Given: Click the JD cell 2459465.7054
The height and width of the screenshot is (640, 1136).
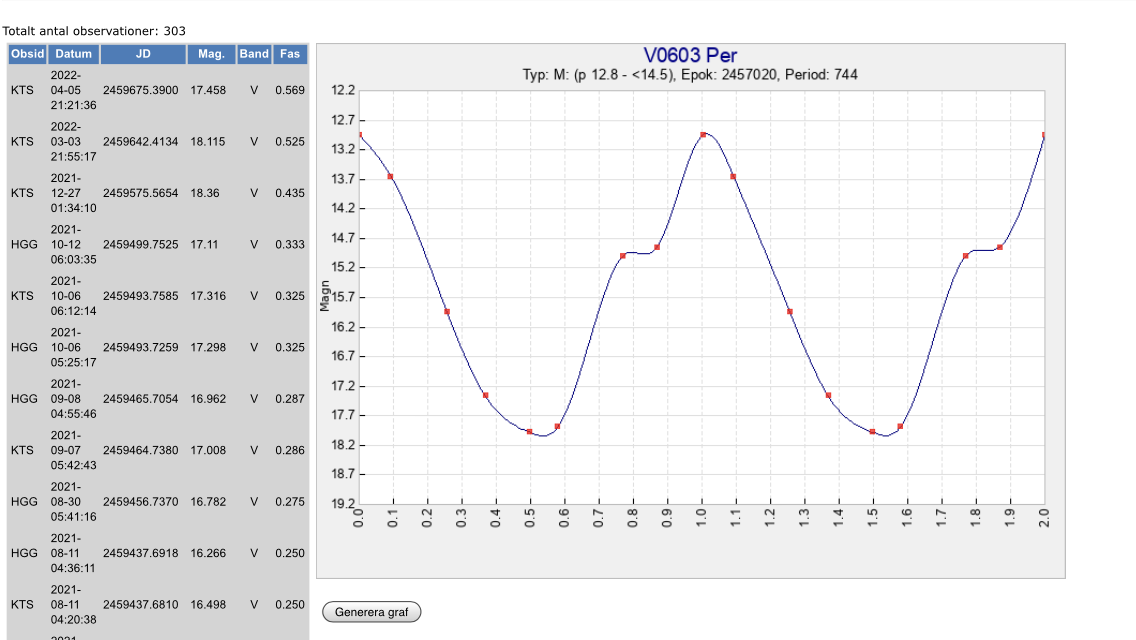Looking at the screenshot, I should (140, 399).
